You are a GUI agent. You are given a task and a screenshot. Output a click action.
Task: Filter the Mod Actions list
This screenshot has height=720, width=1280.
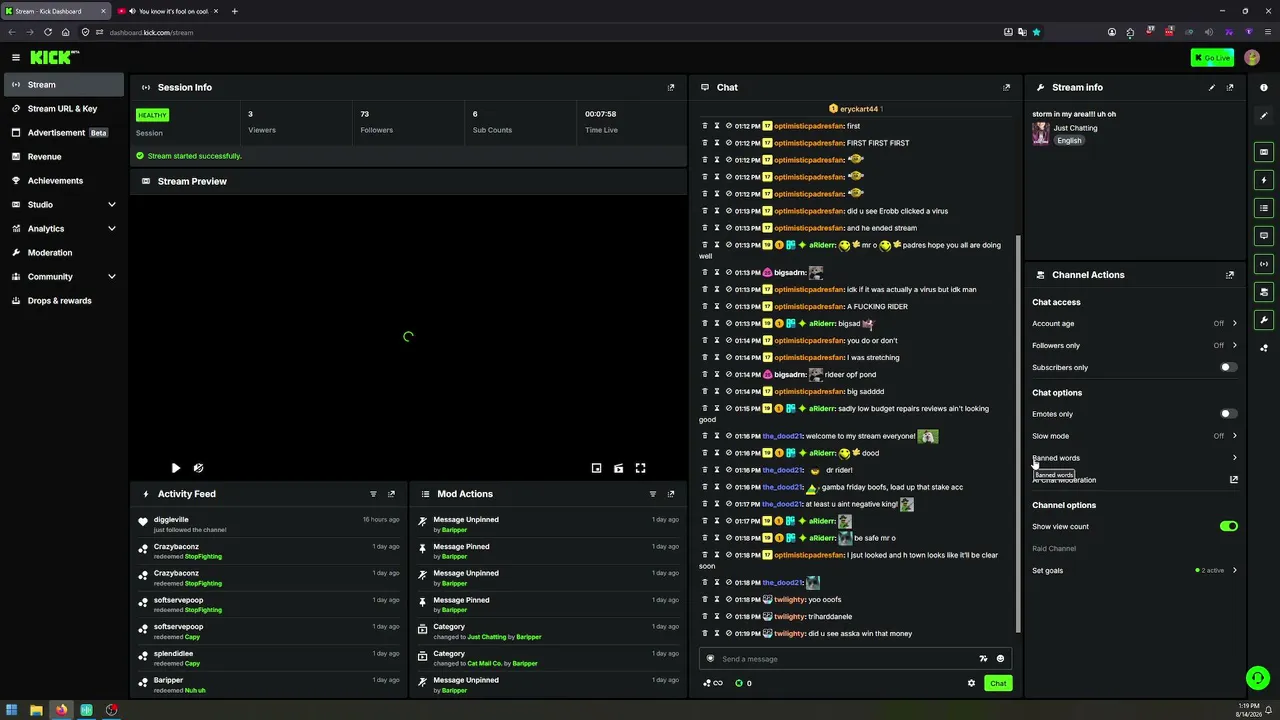click(x=653, y=494)
